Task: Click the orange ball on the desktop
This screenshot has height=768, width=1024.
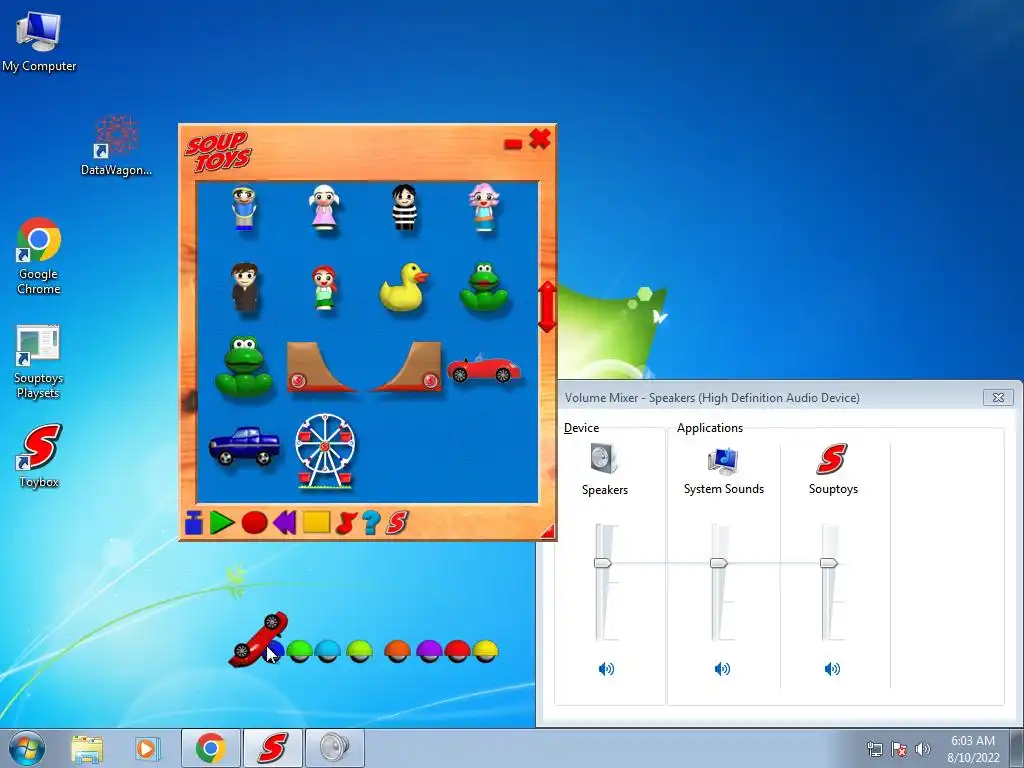Action: 397,651
